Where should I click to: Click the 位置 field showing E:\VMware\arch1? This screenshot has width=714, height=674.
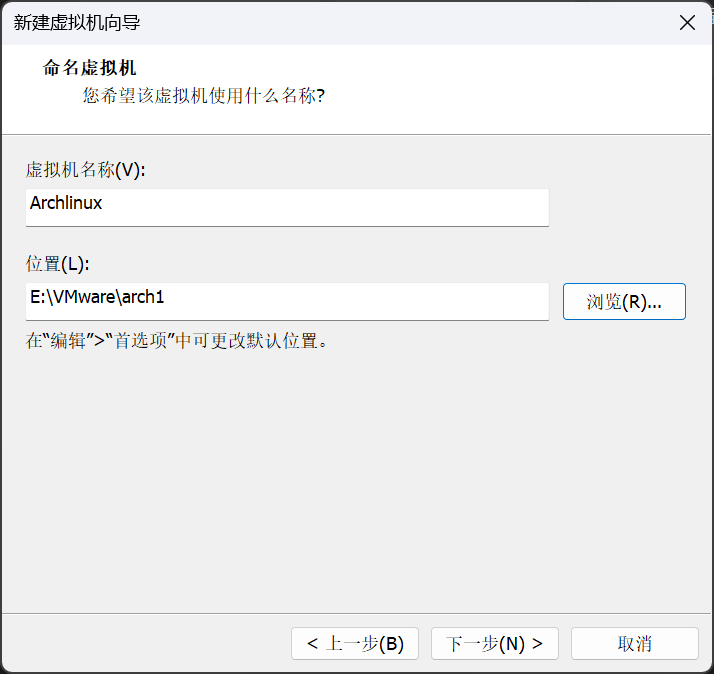coord(287,301)
